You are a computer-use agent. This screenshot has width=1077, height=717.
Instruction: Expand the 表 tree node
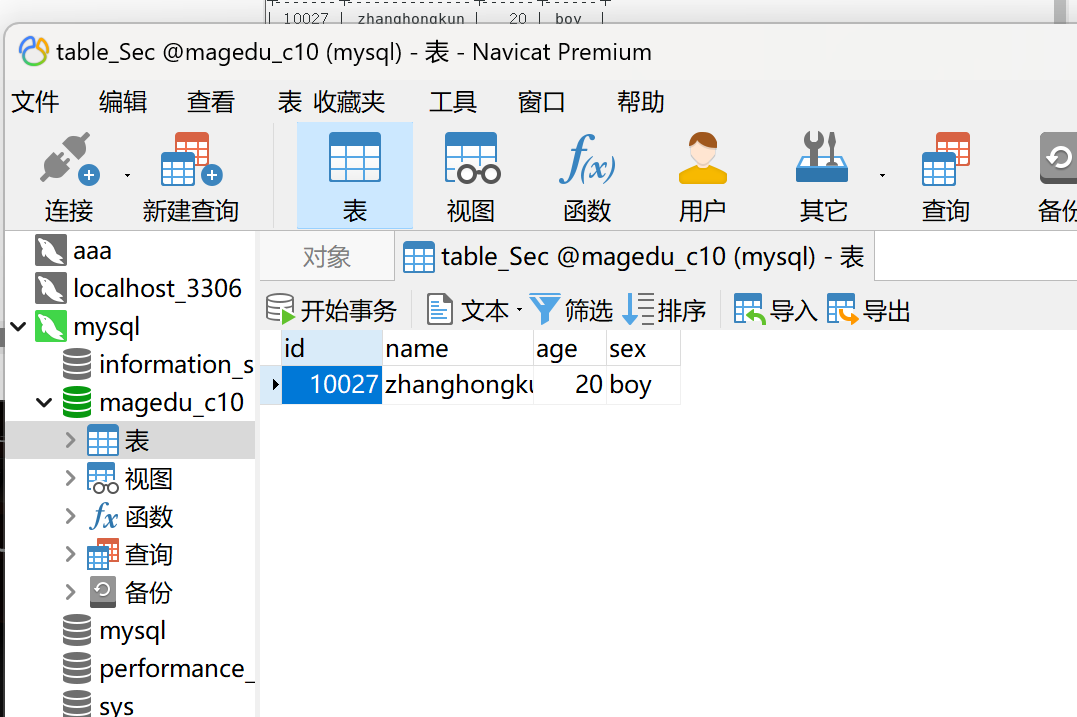70,440
